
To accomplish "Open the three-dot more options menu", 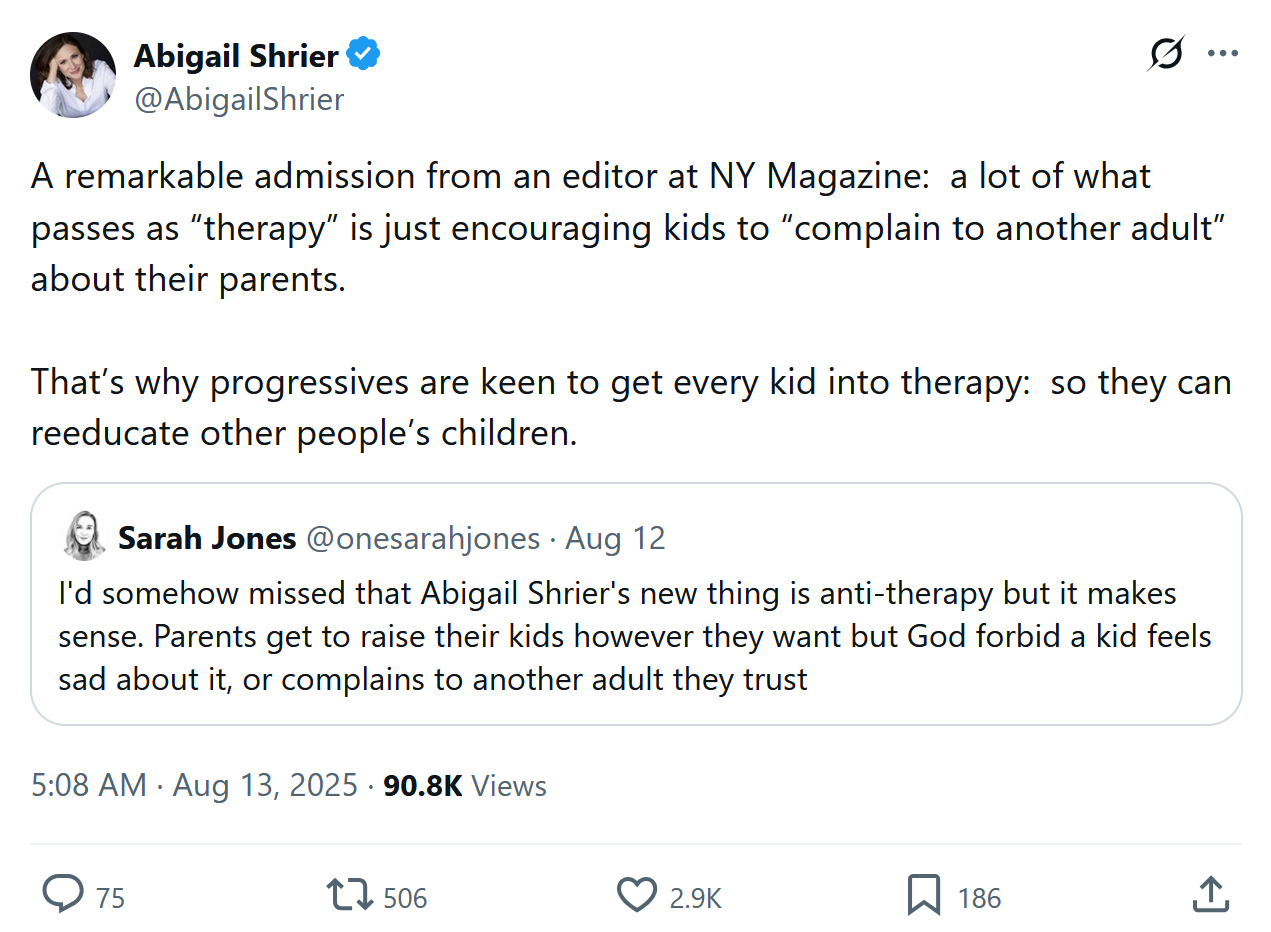I will pyautogui.click(x=1223, y=54).
